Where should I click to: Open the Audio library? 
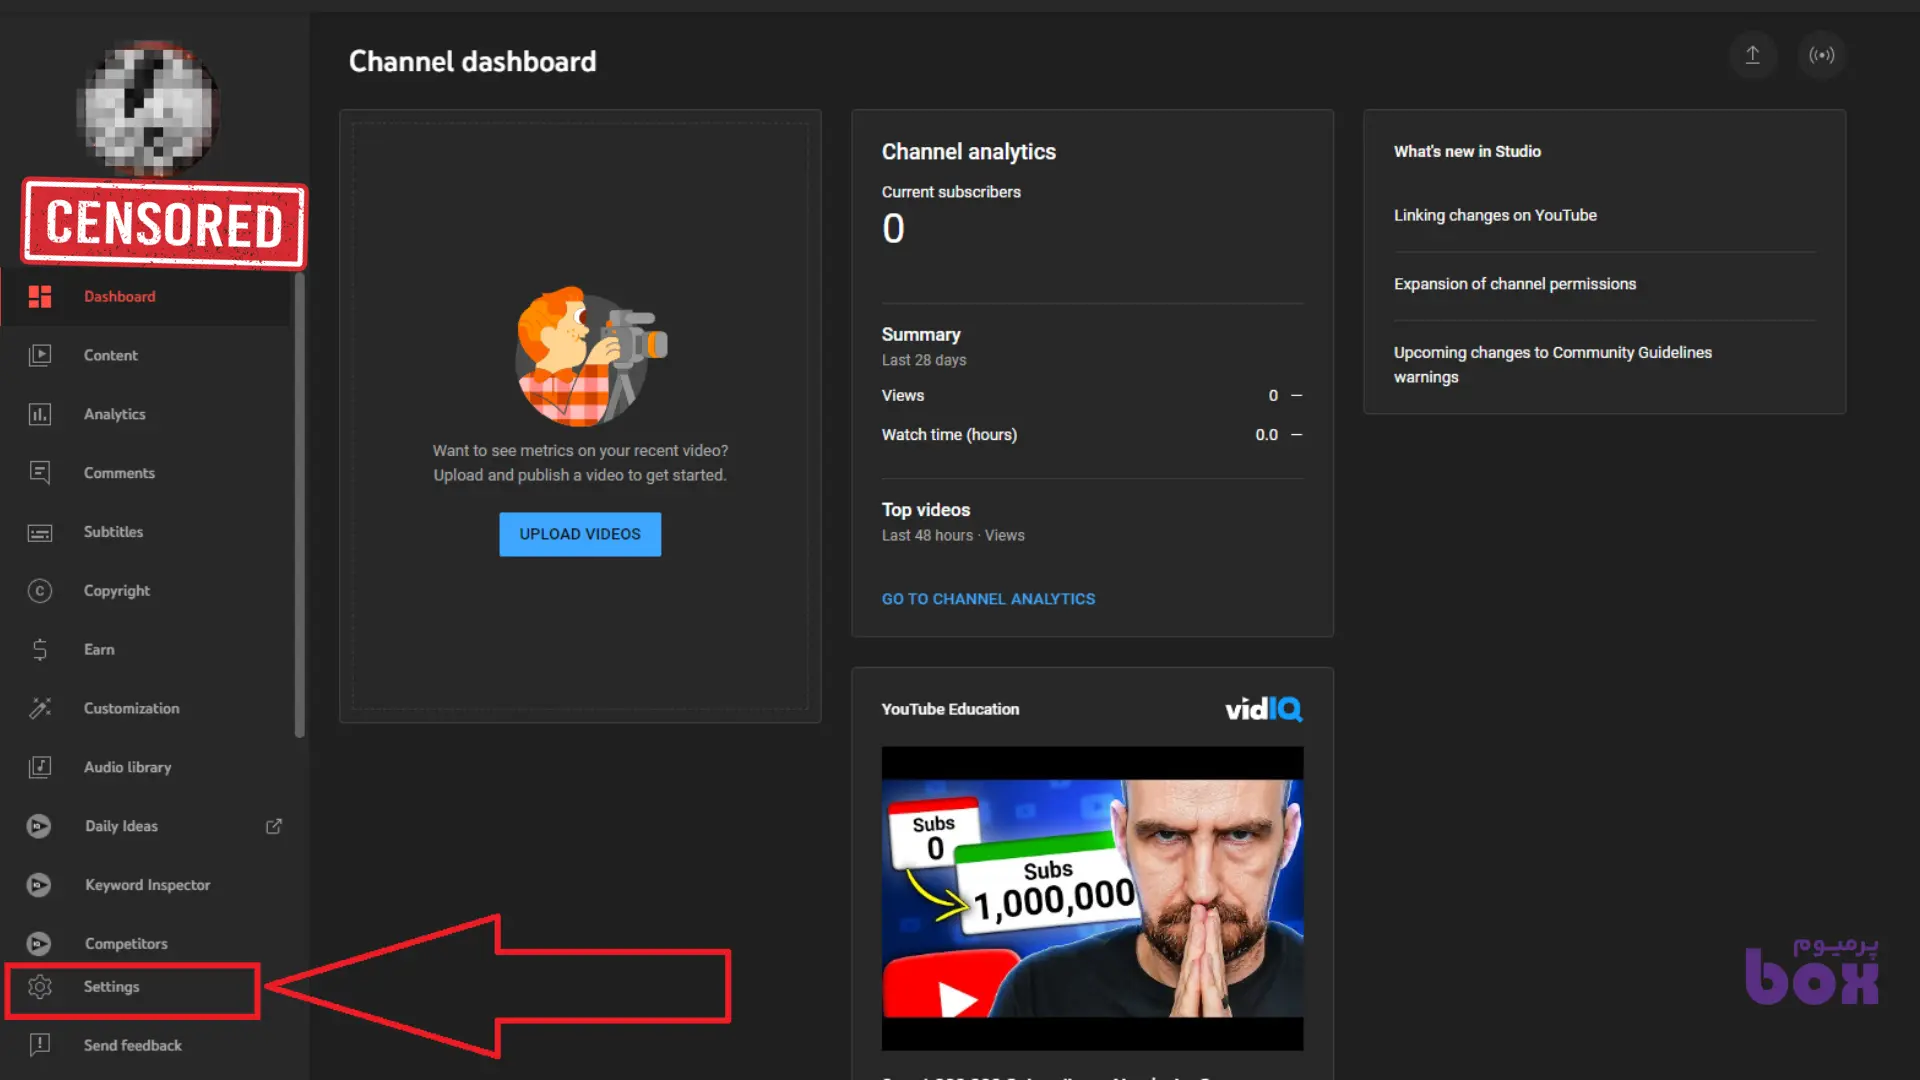[x=146, y=767]
